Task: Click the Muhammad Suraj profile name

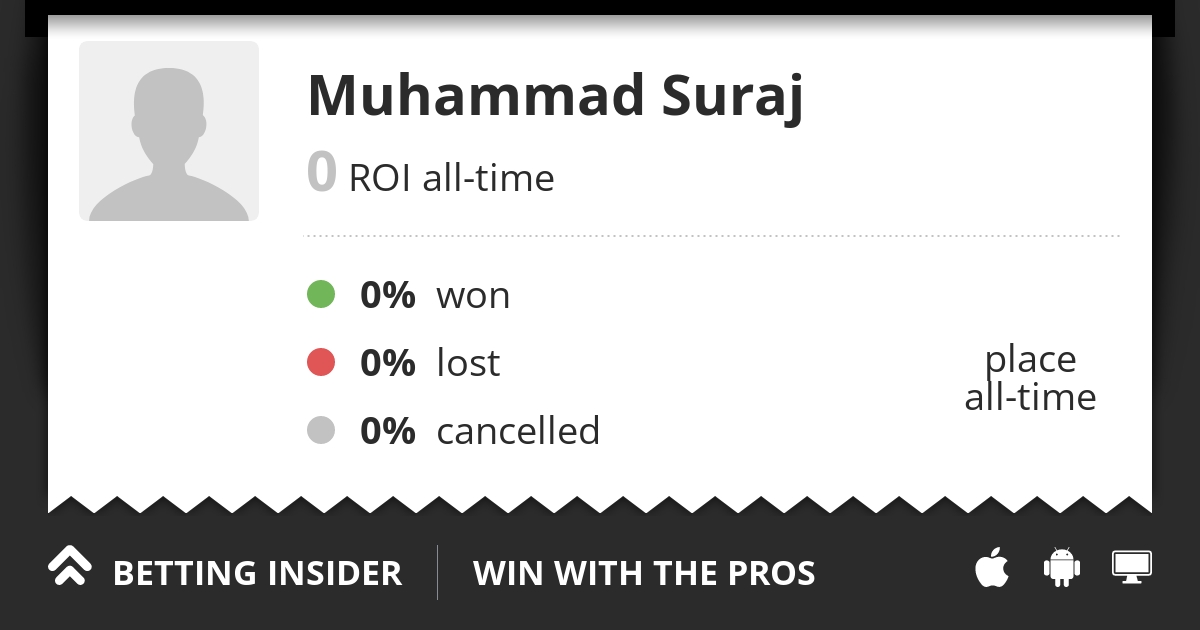Action: click(555, 96)
